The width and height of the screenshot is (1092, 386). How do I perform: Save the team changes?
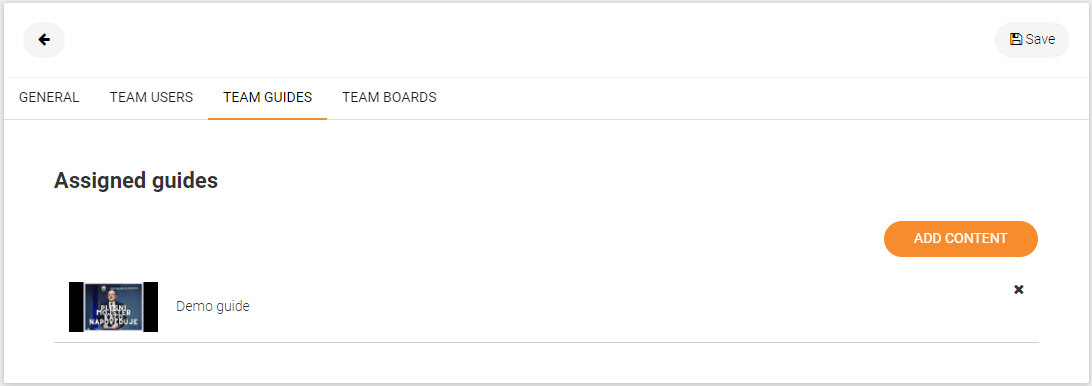(x=1032, y=40)
